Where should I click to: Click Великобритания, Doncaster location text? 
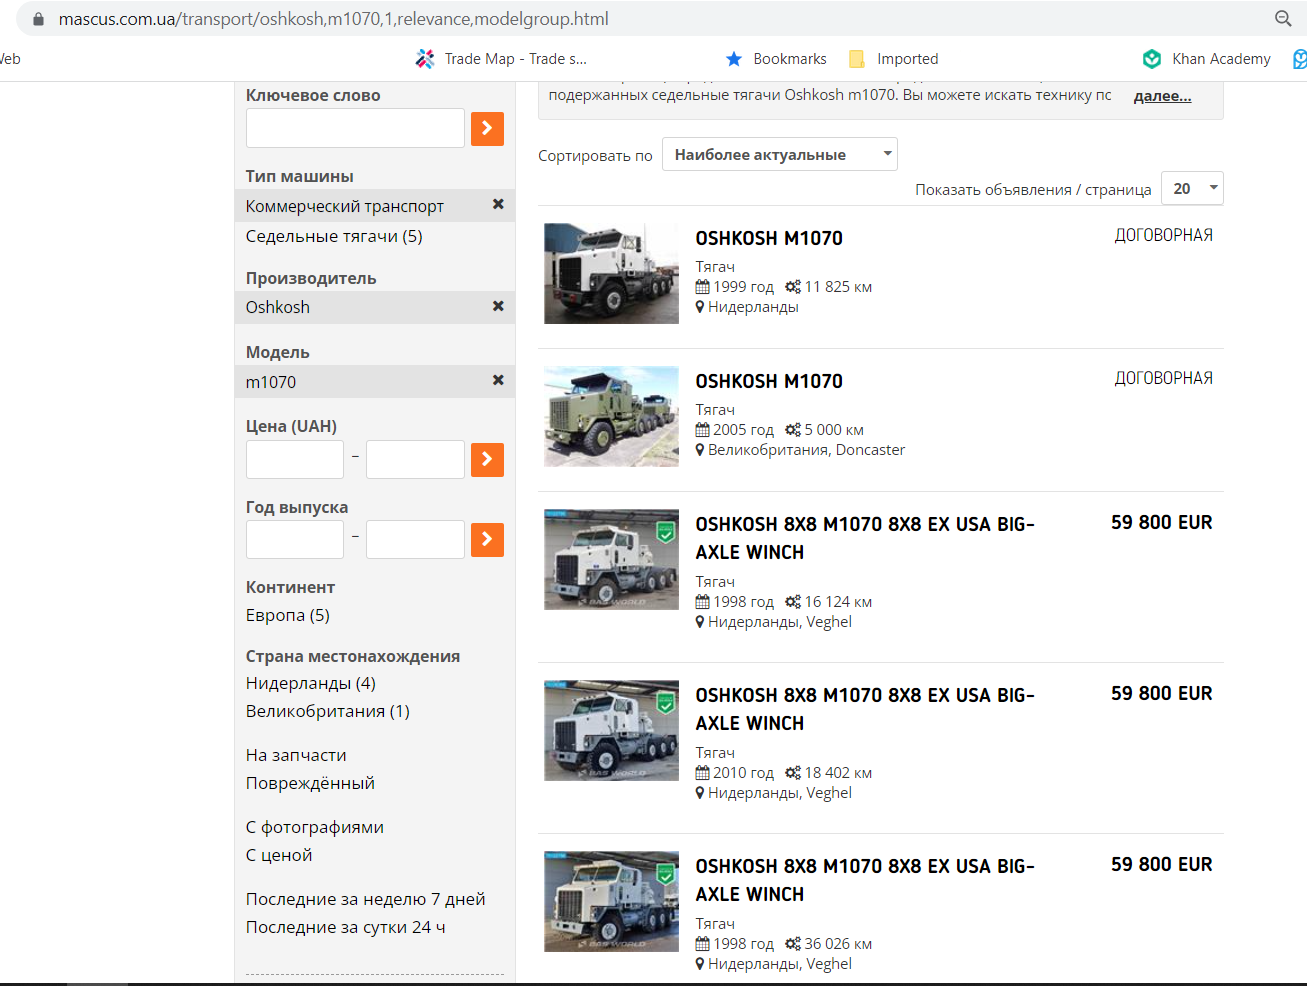point(806,450)
